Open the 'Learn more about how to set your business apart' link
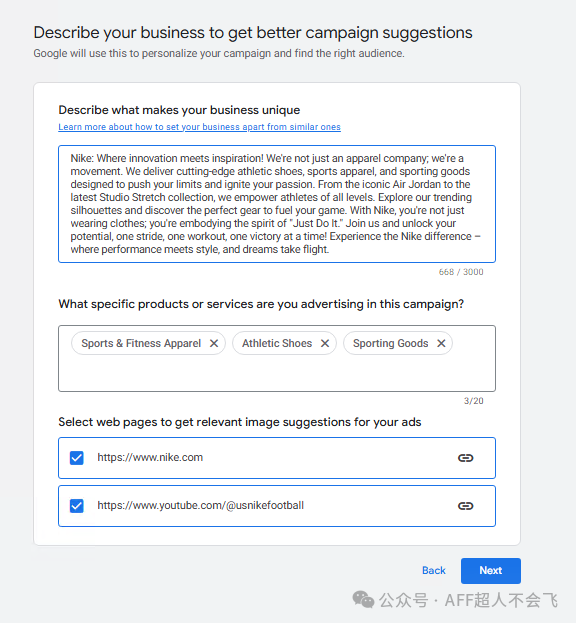This screenshot has height=623, width=576. click(199, 127)
